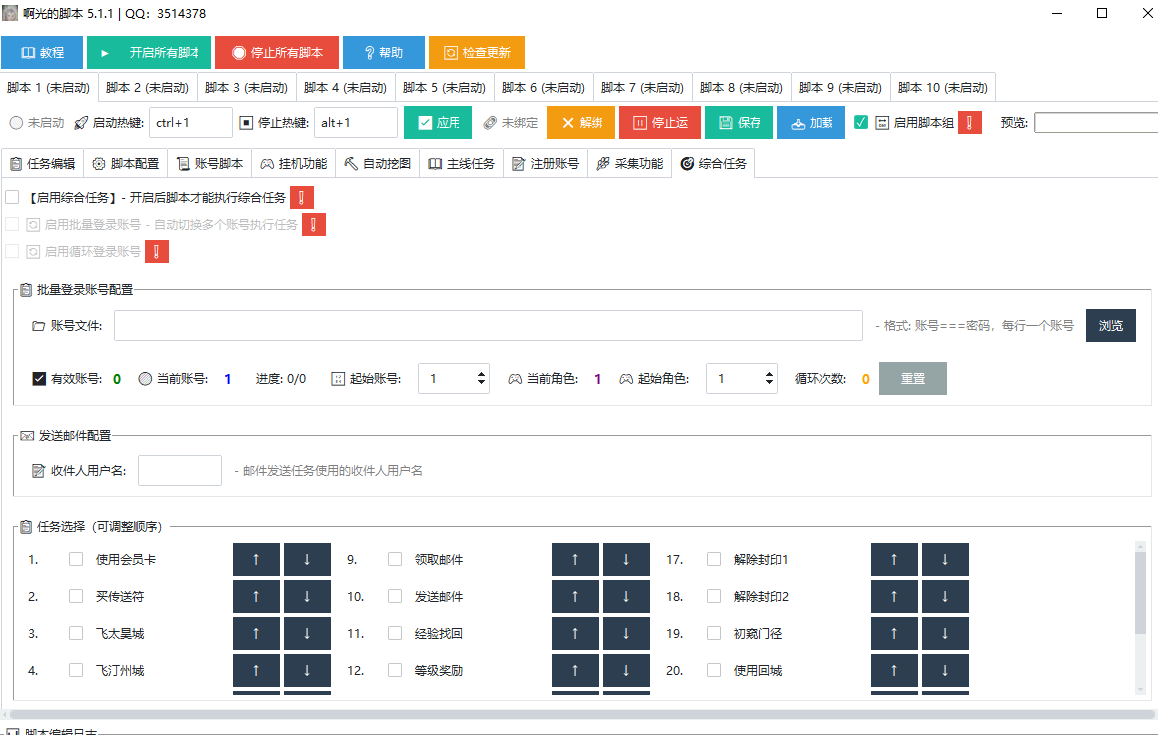Click the 停止热键 alt+1 field
The width and height of the screenshot is (1158, 735).
click(x=356, y=123)
